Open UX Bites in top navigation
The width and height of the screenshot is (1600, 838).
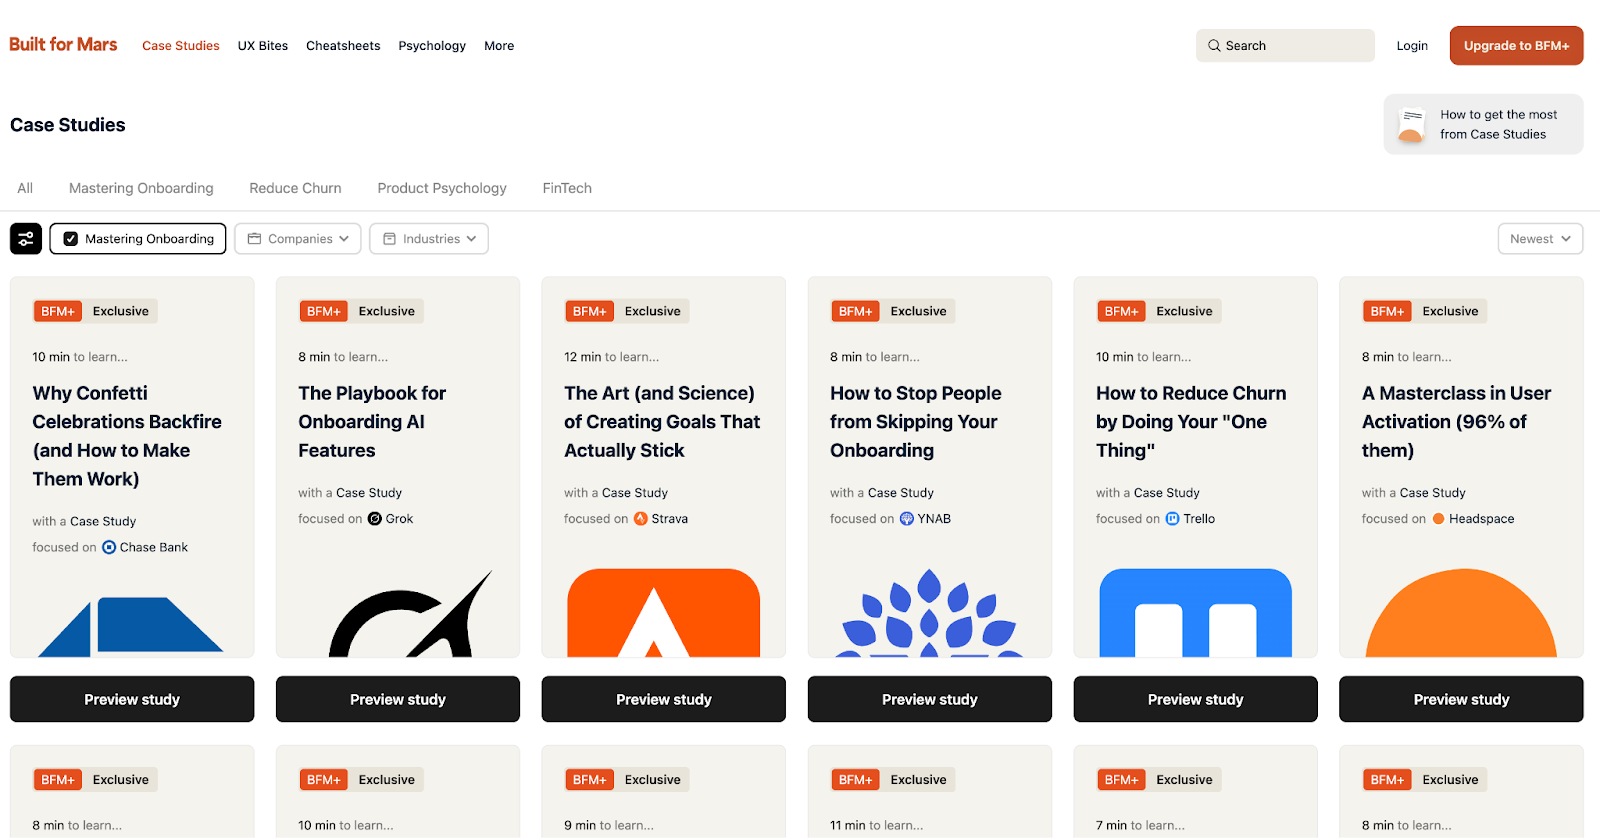(263, 46)
